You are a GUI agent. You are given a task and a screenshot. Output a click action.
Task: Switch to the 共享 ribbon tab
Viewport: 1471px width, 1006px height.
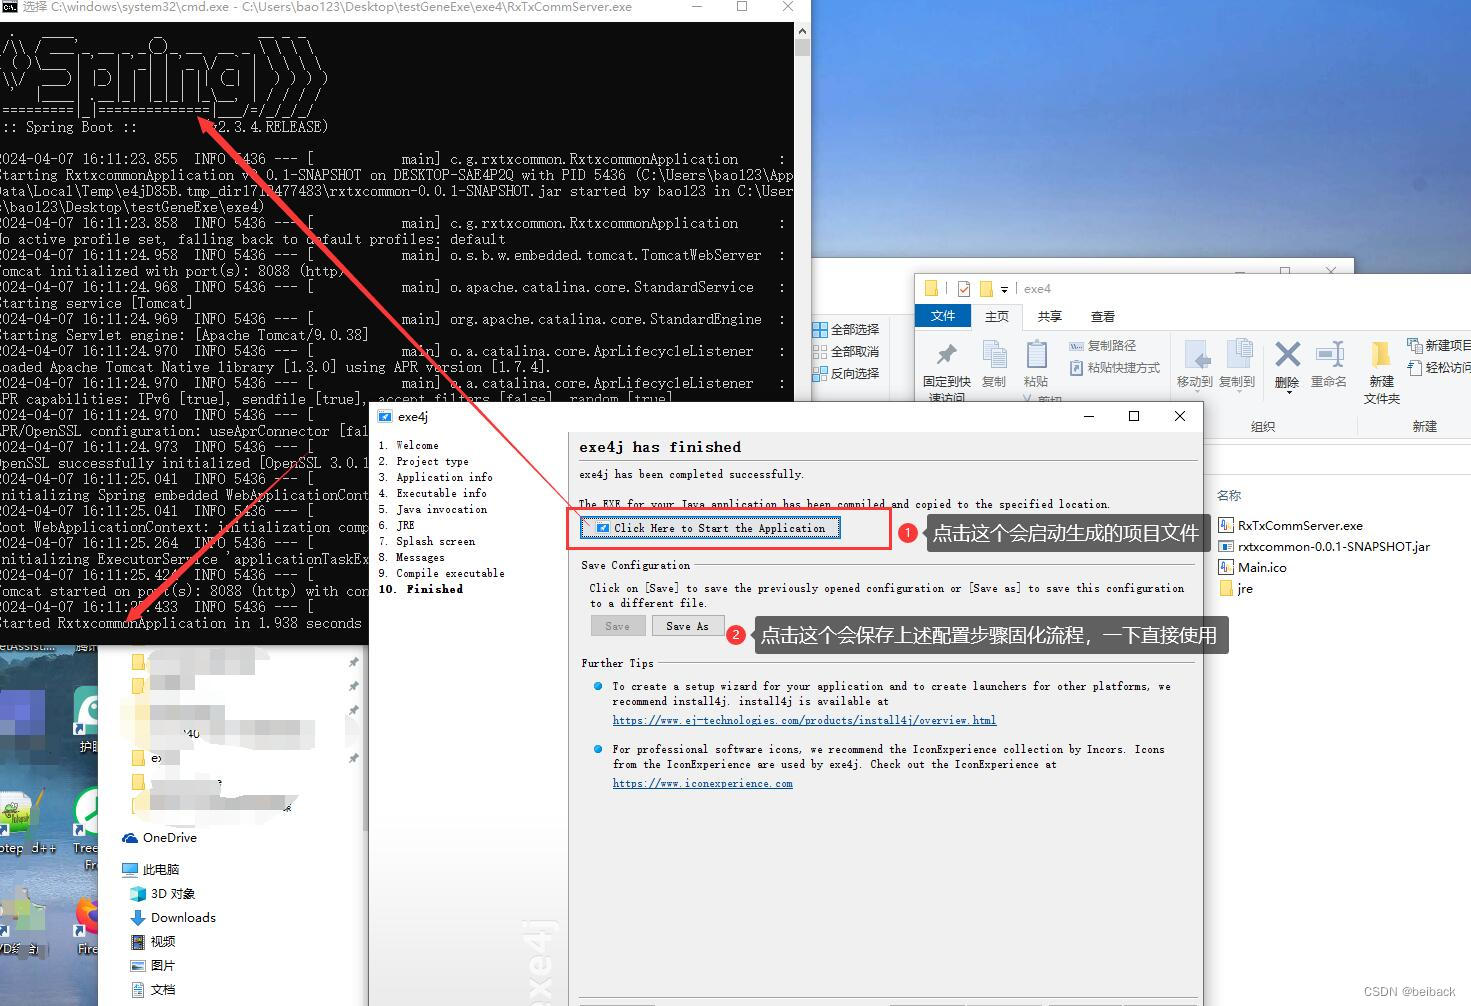1049,316
